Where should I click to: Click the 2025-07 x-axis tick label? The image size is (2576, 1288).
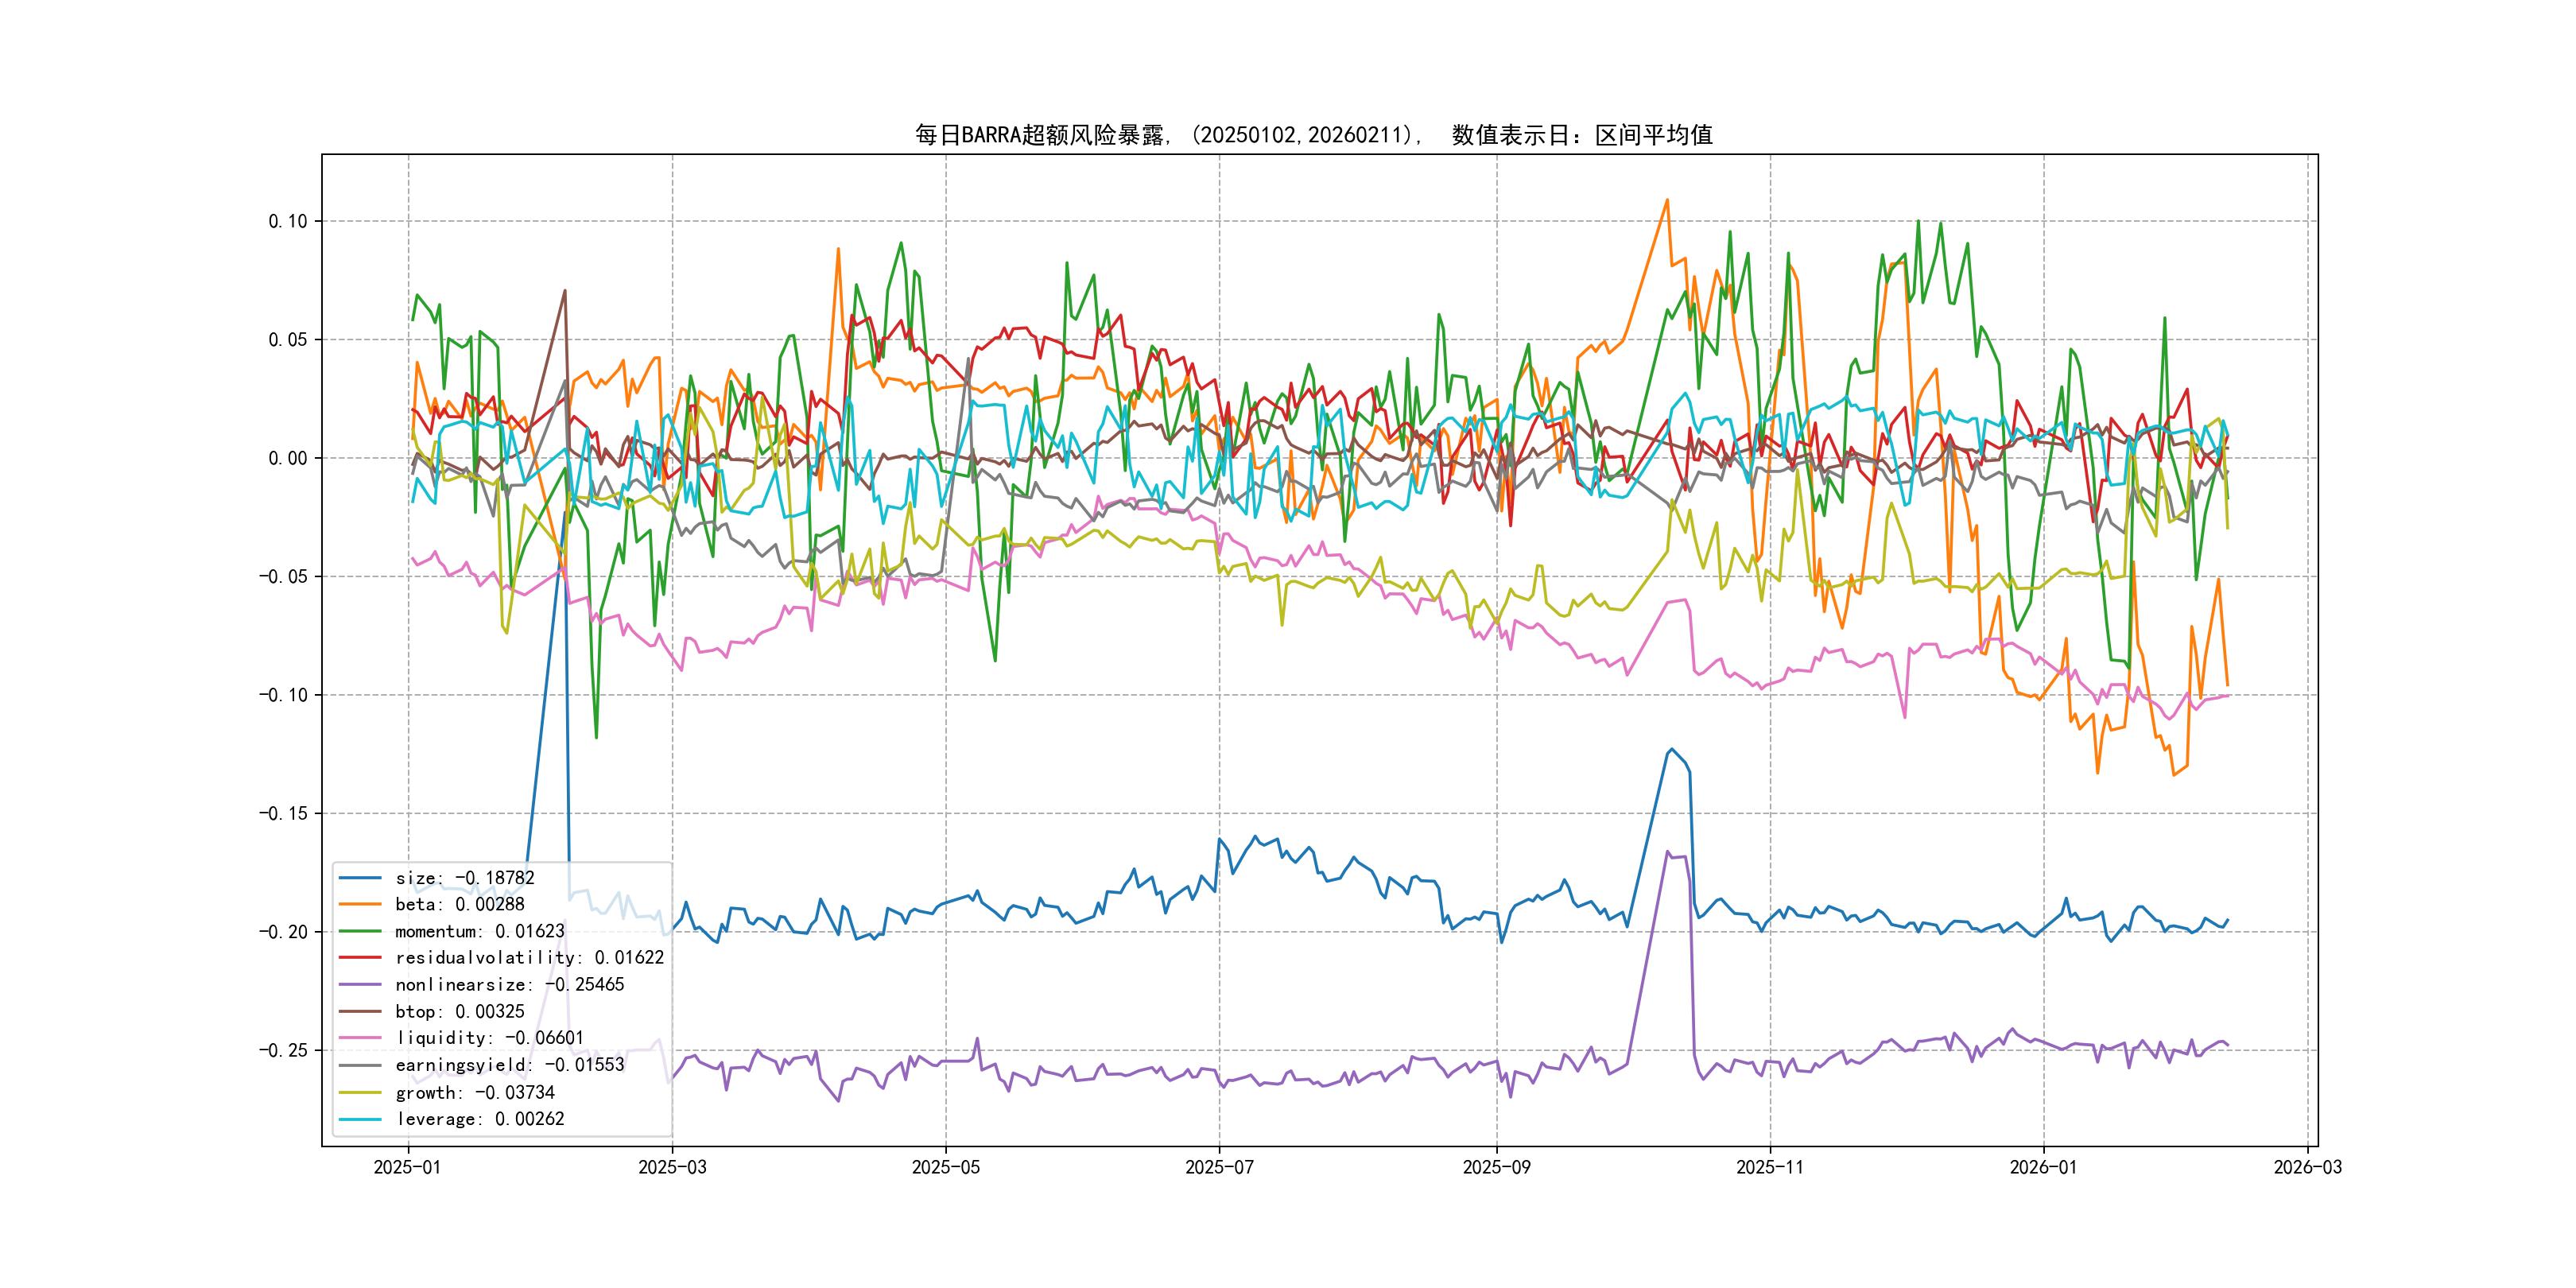tap(1219, 1167)
